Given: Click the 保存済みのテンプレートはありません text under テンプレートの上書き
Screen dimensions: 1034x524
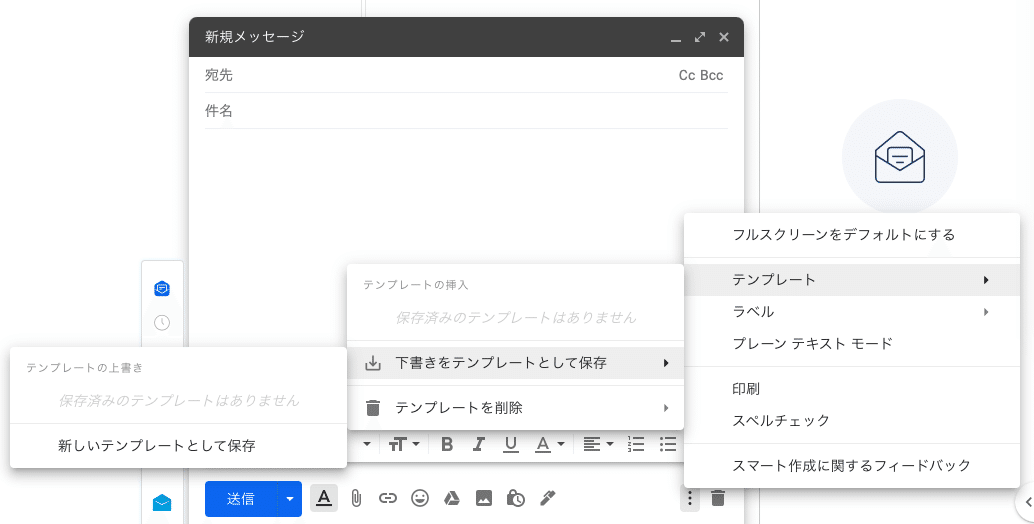Looking at the screenshot, I should (x=179, y=401).
